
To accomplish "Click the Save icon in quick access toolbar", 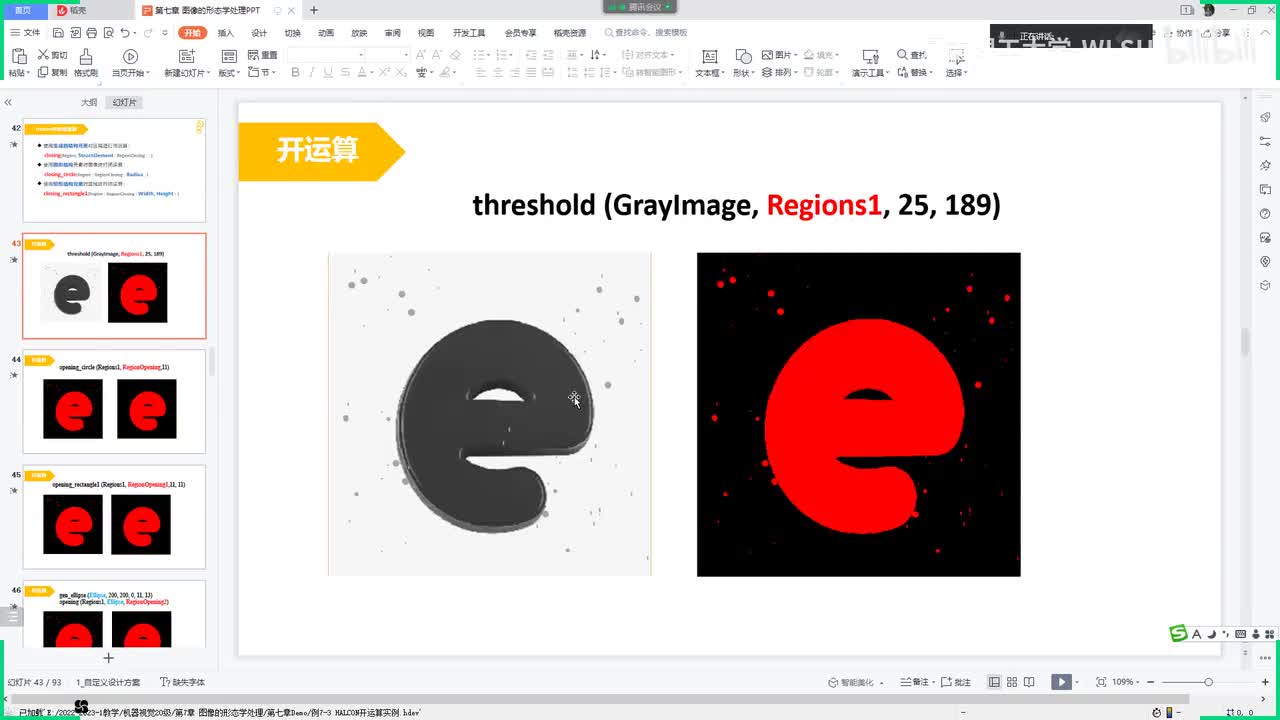I will [58, 32].
